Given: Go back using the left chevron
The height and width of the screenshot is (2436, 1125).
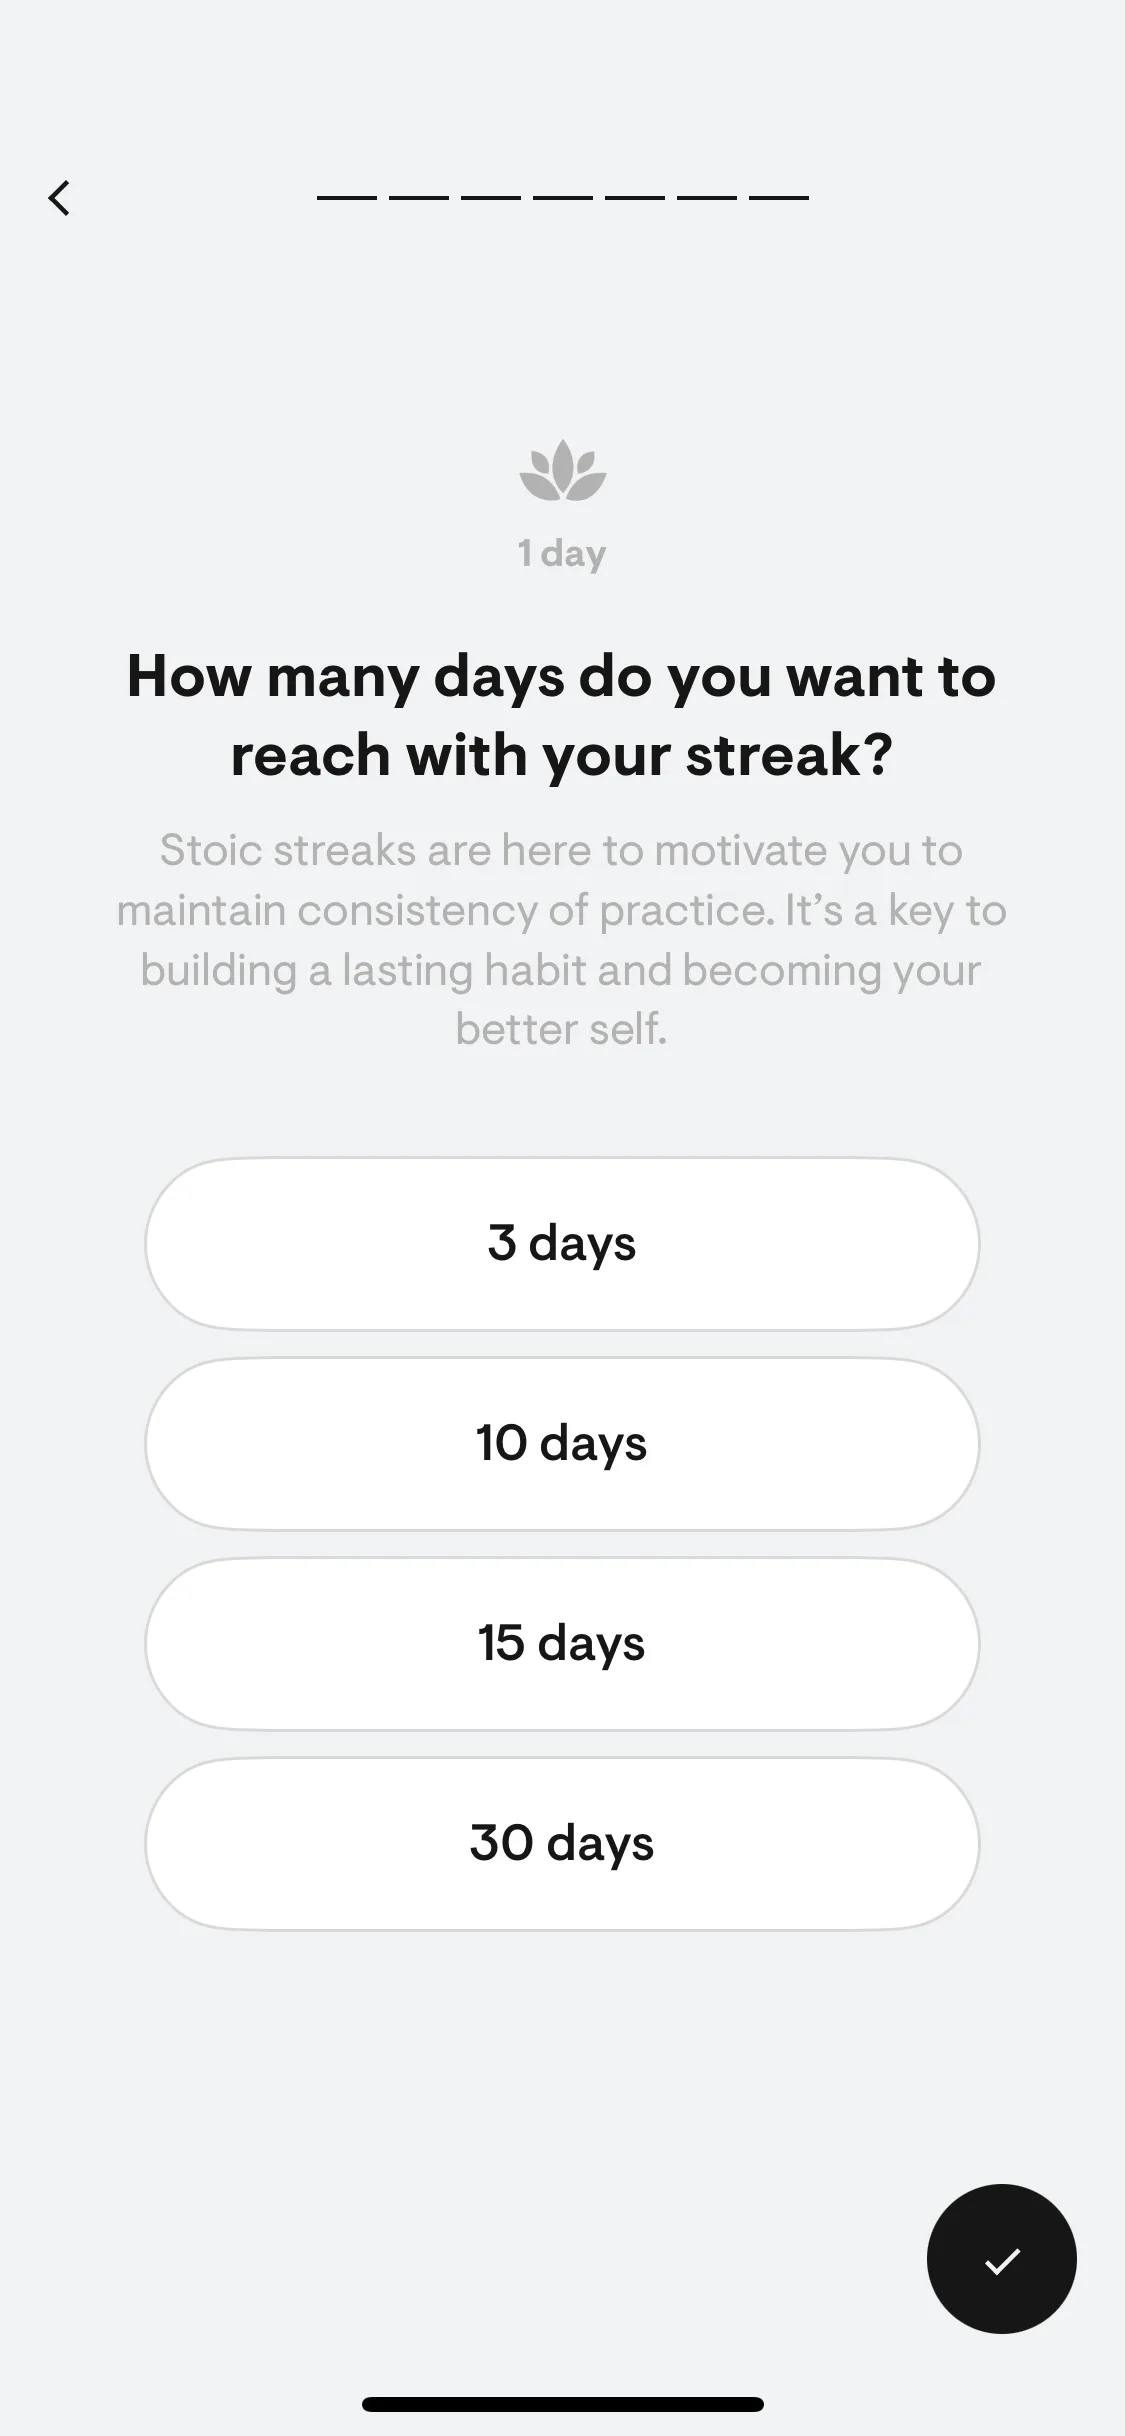Looking at the screenshot, I should click(59, 198).
